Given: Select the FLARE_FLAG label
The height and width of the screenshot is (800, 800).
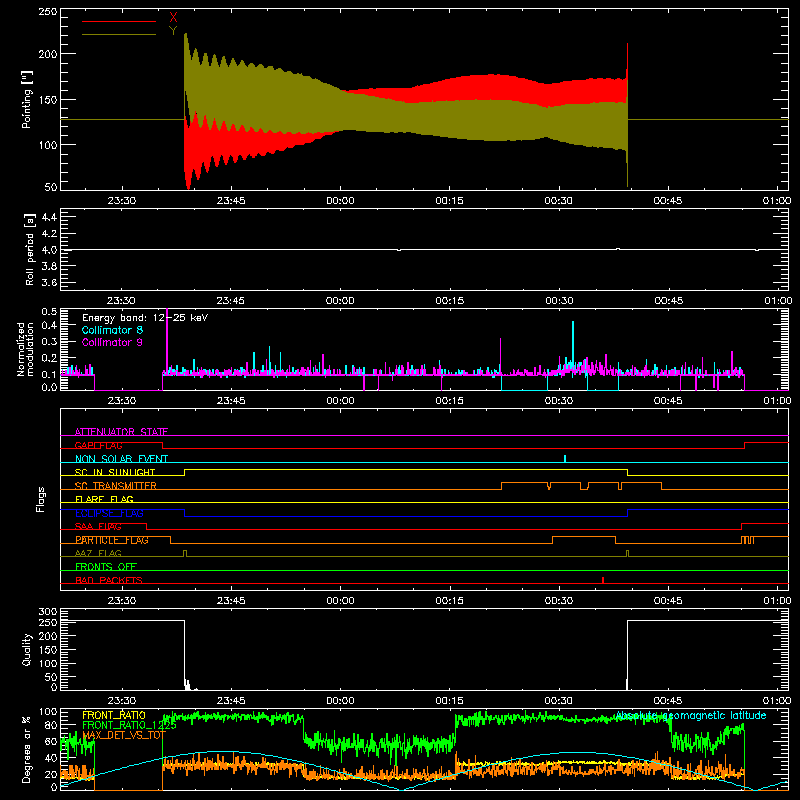Looking at the screenshot, I should [104, 499].
